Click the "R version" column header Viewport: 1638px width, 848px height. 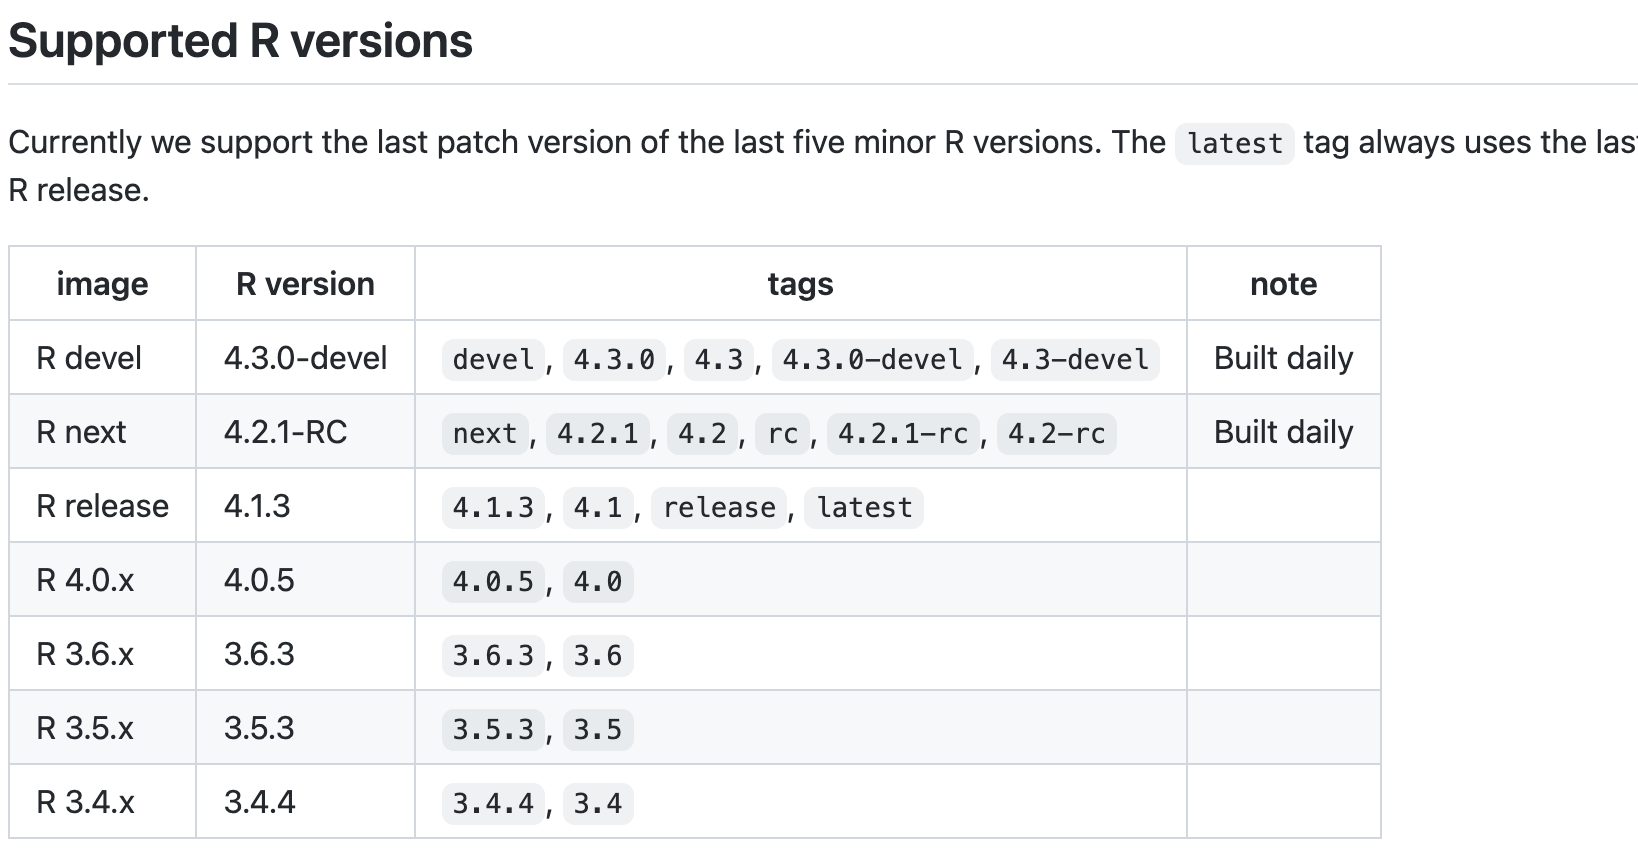click(x=305, y=285)
